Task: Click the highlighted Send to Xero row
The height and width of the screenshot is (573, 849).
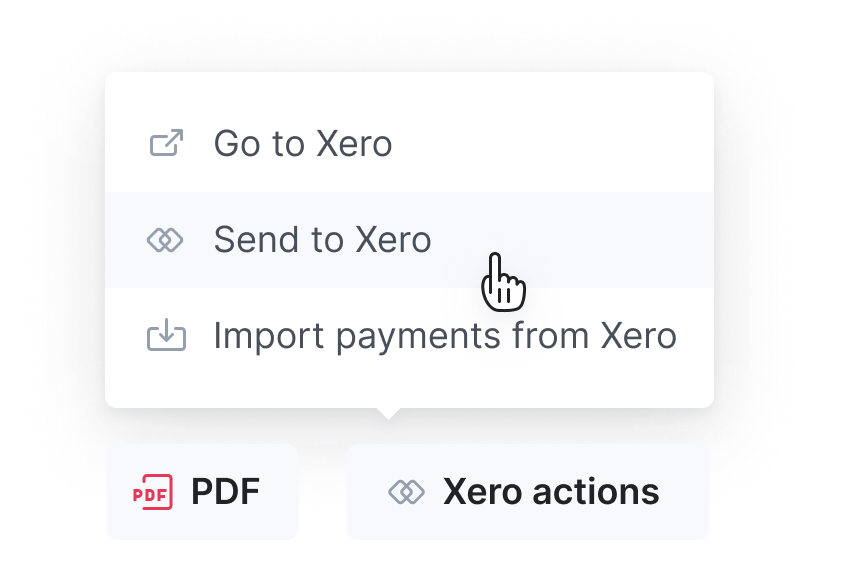Action: click(409, 240)
